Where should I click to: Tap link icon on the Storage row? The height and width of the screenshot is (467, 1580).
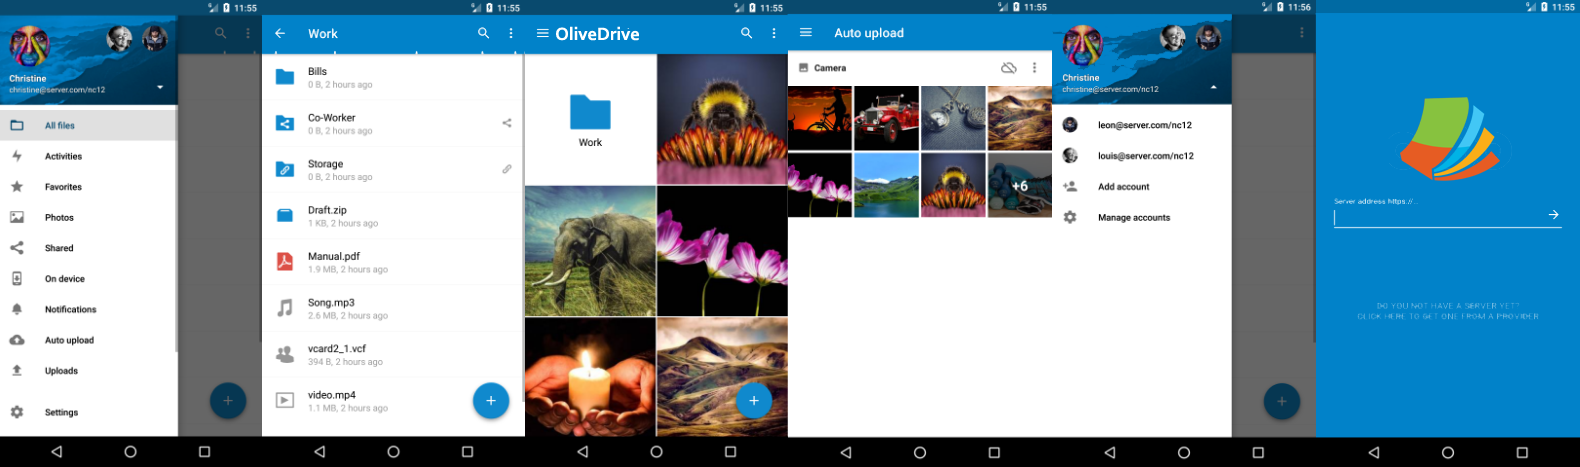[x=507, y=169]
